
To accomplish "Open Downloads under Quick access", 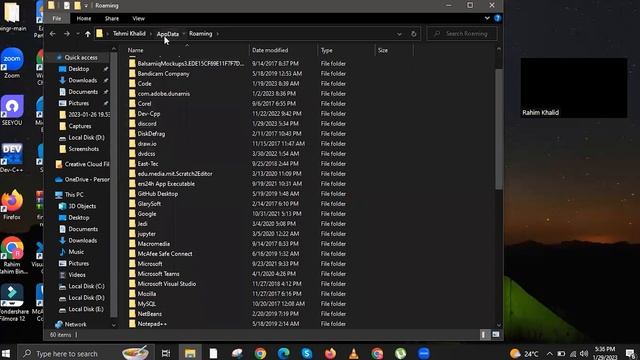I will tap(82, 80).
